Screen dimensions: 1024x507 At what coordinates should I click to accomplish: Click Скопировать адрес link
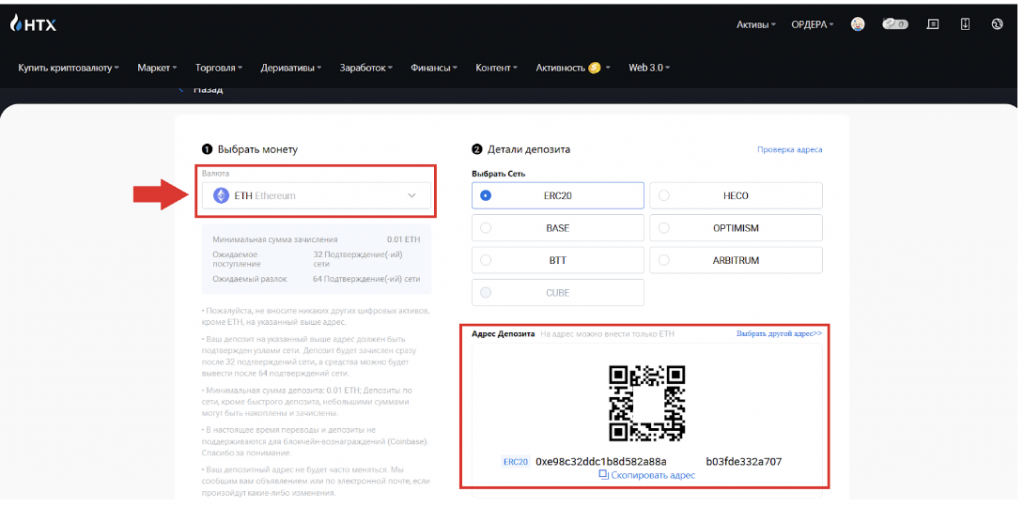click(652, 475)
